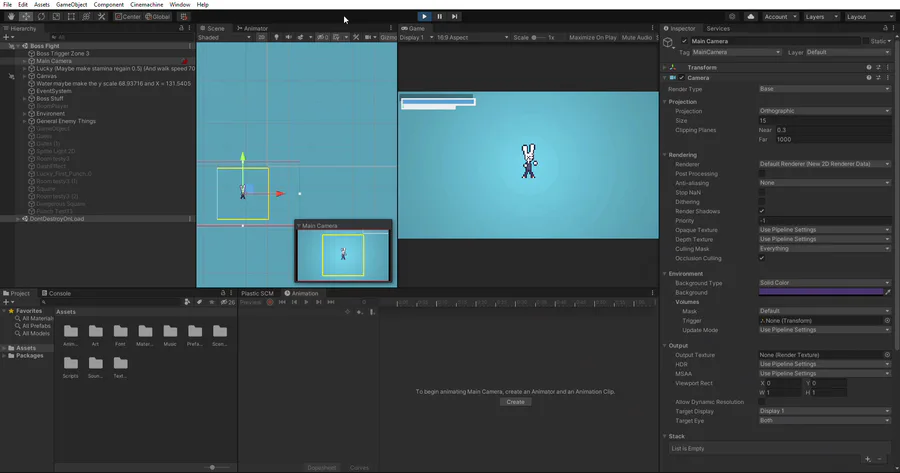900x473 pixels.
Task: Disable the Render Shadows checkbox
Action: [x=762, y=211]
